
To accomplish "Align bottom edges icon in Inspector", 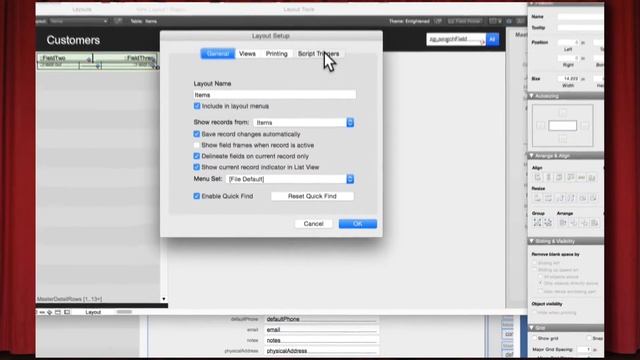I will tap(593, 177).
